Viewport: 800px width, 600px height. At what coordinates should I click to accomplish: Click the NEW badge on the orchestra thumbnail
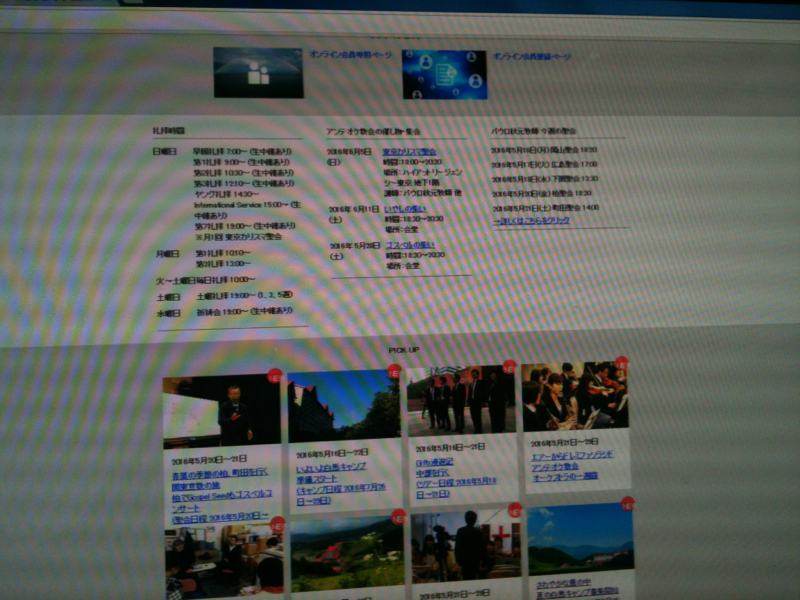point(622,363)
